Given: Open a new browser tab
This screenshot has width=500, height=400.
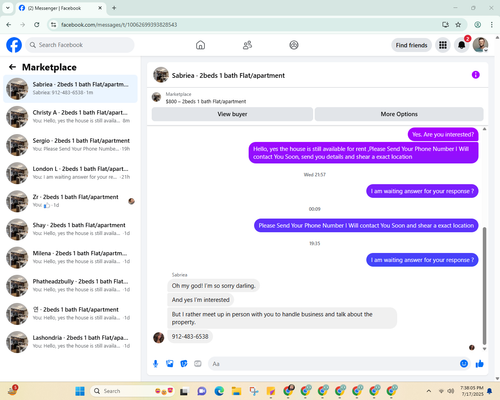Looking at the screenshot, I should [114, 8].
